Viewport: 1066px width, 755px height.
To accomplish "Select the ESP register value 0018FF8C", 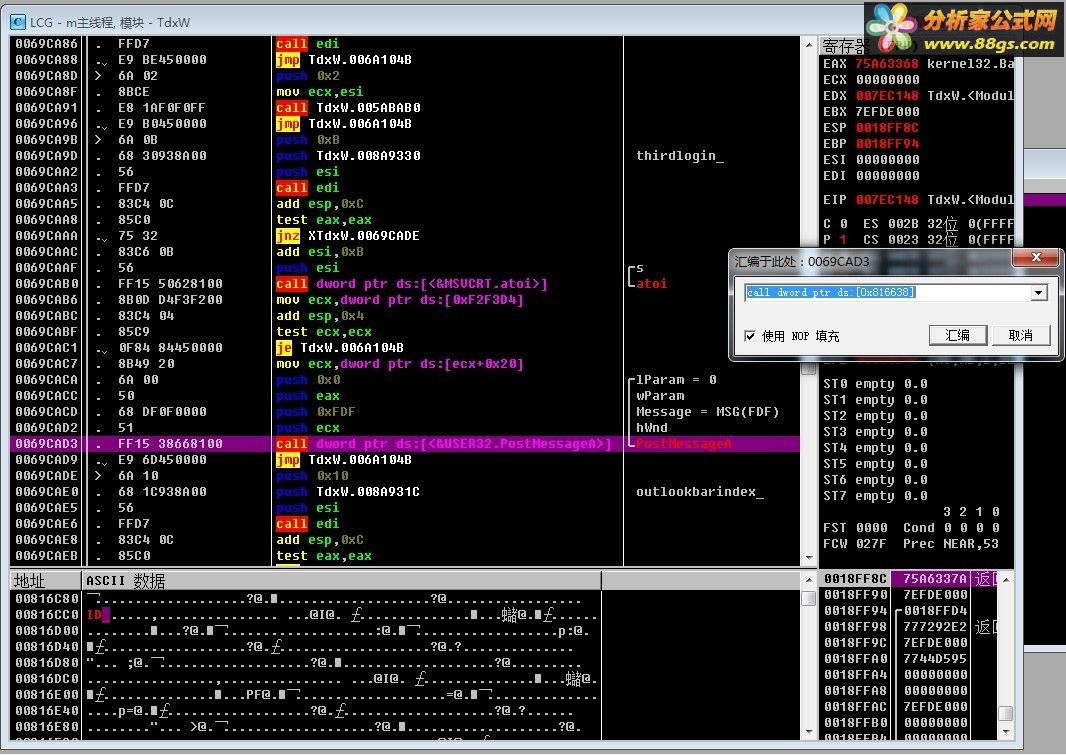I will tap(887, 128).
